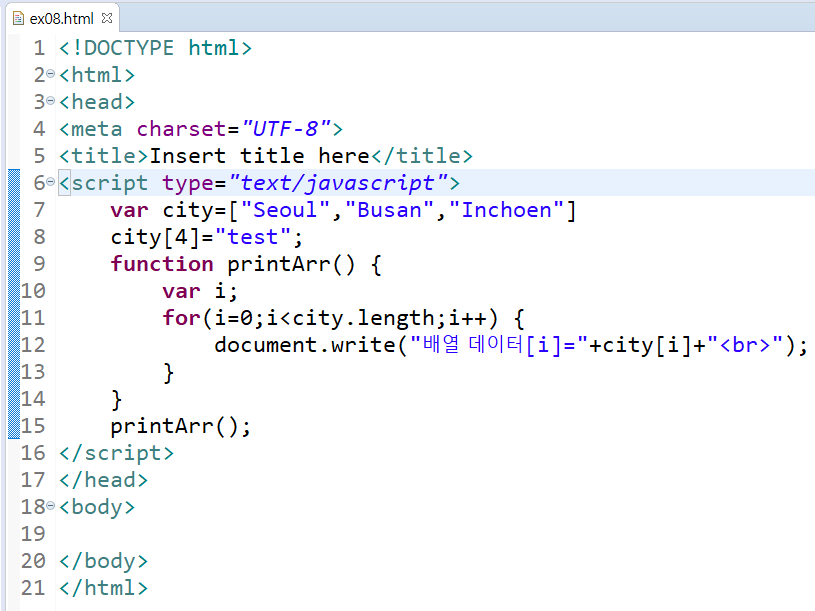The height and width of the screenshot is (611, 815).
Task: Collapse the html tag fold on line 2
Action: pos(50,74)
